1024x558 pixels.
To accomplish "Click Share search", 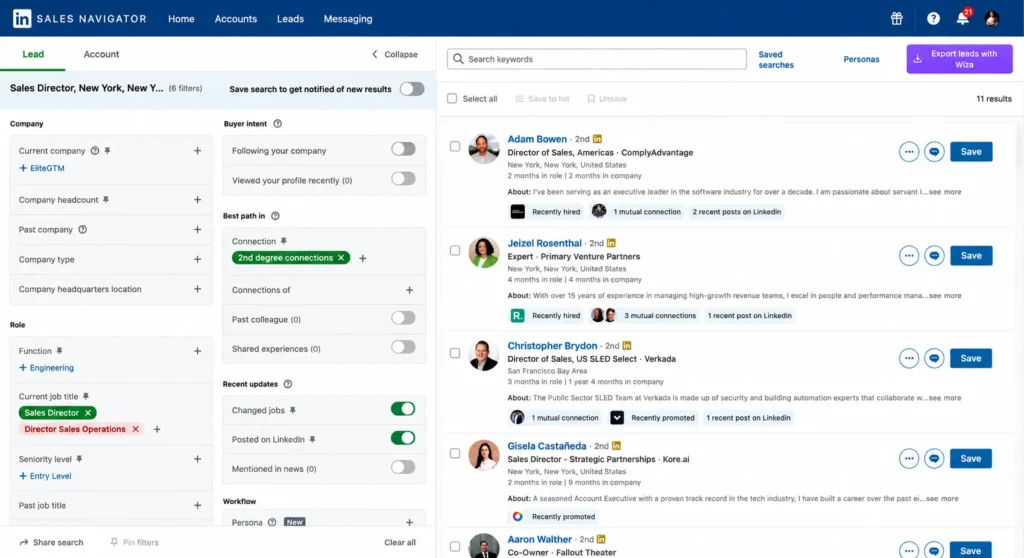I will [52, 542].
